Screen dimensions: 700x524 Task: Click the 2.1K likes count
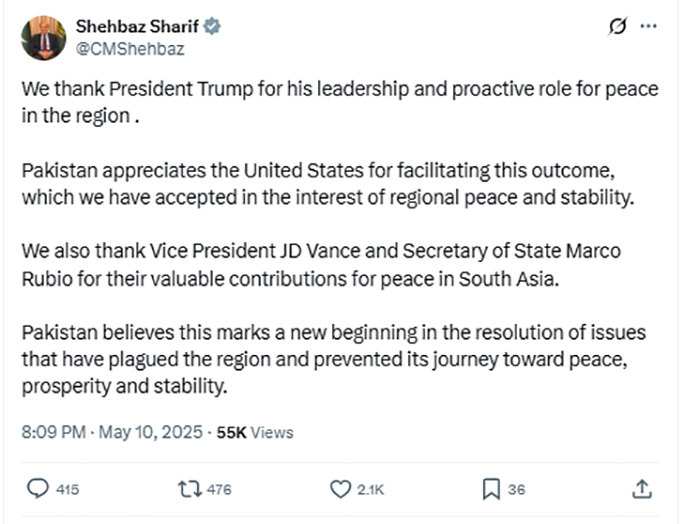(x=371, y=490)
